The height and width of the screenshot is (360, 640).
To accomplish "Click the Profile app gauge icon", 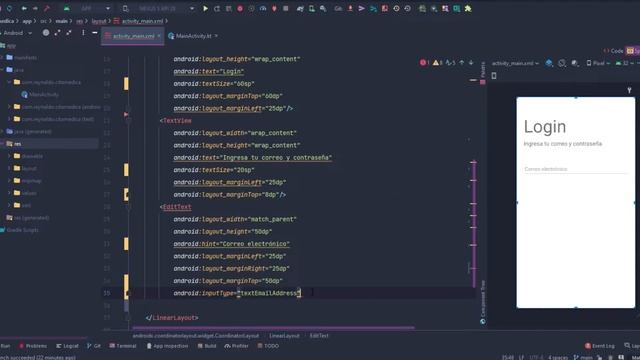I will tap(263, 8).
